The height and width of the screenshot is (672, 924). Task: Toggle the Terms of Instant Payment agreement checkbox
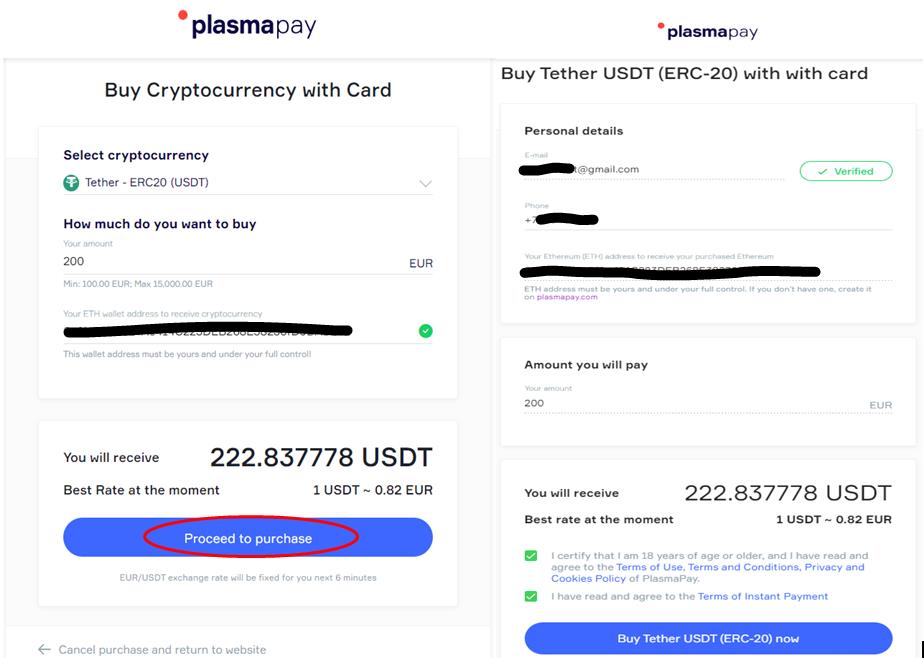pyautogui.click(x=529, y=596)
